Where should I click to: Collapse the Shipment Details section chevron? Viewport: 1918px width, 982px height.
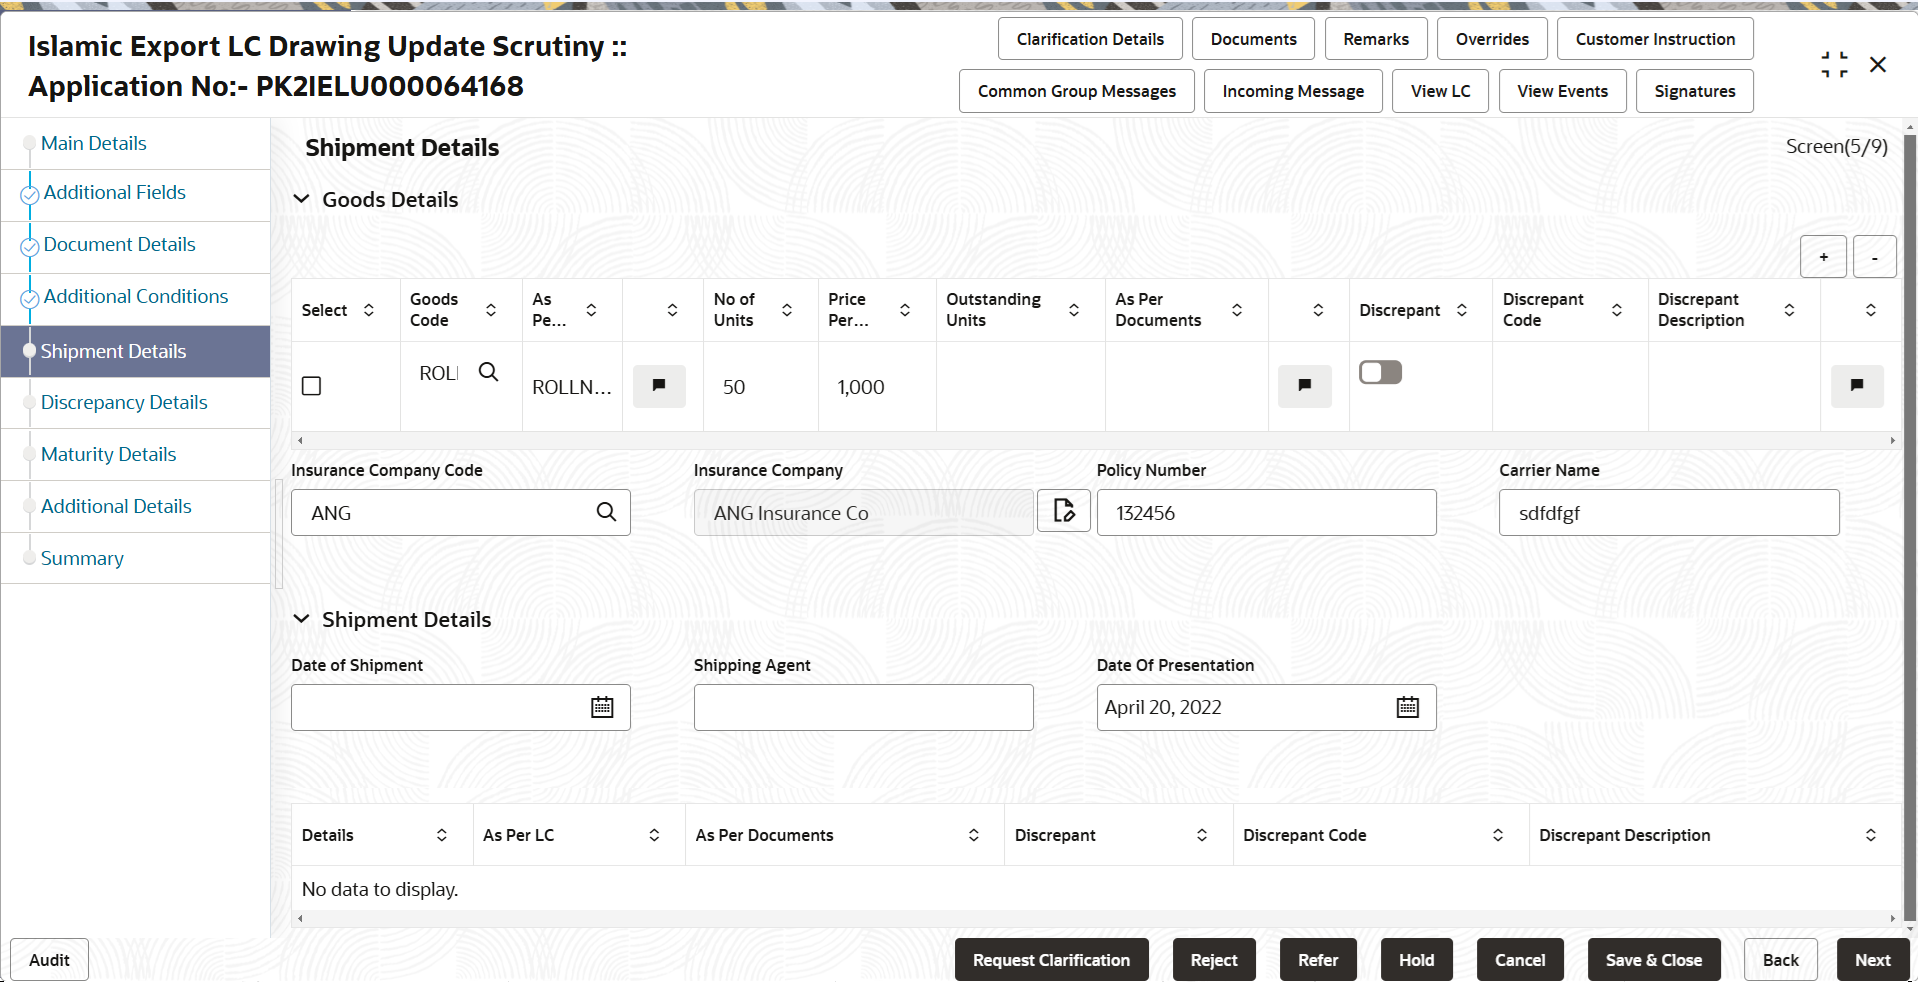click(x=301, y=619)
